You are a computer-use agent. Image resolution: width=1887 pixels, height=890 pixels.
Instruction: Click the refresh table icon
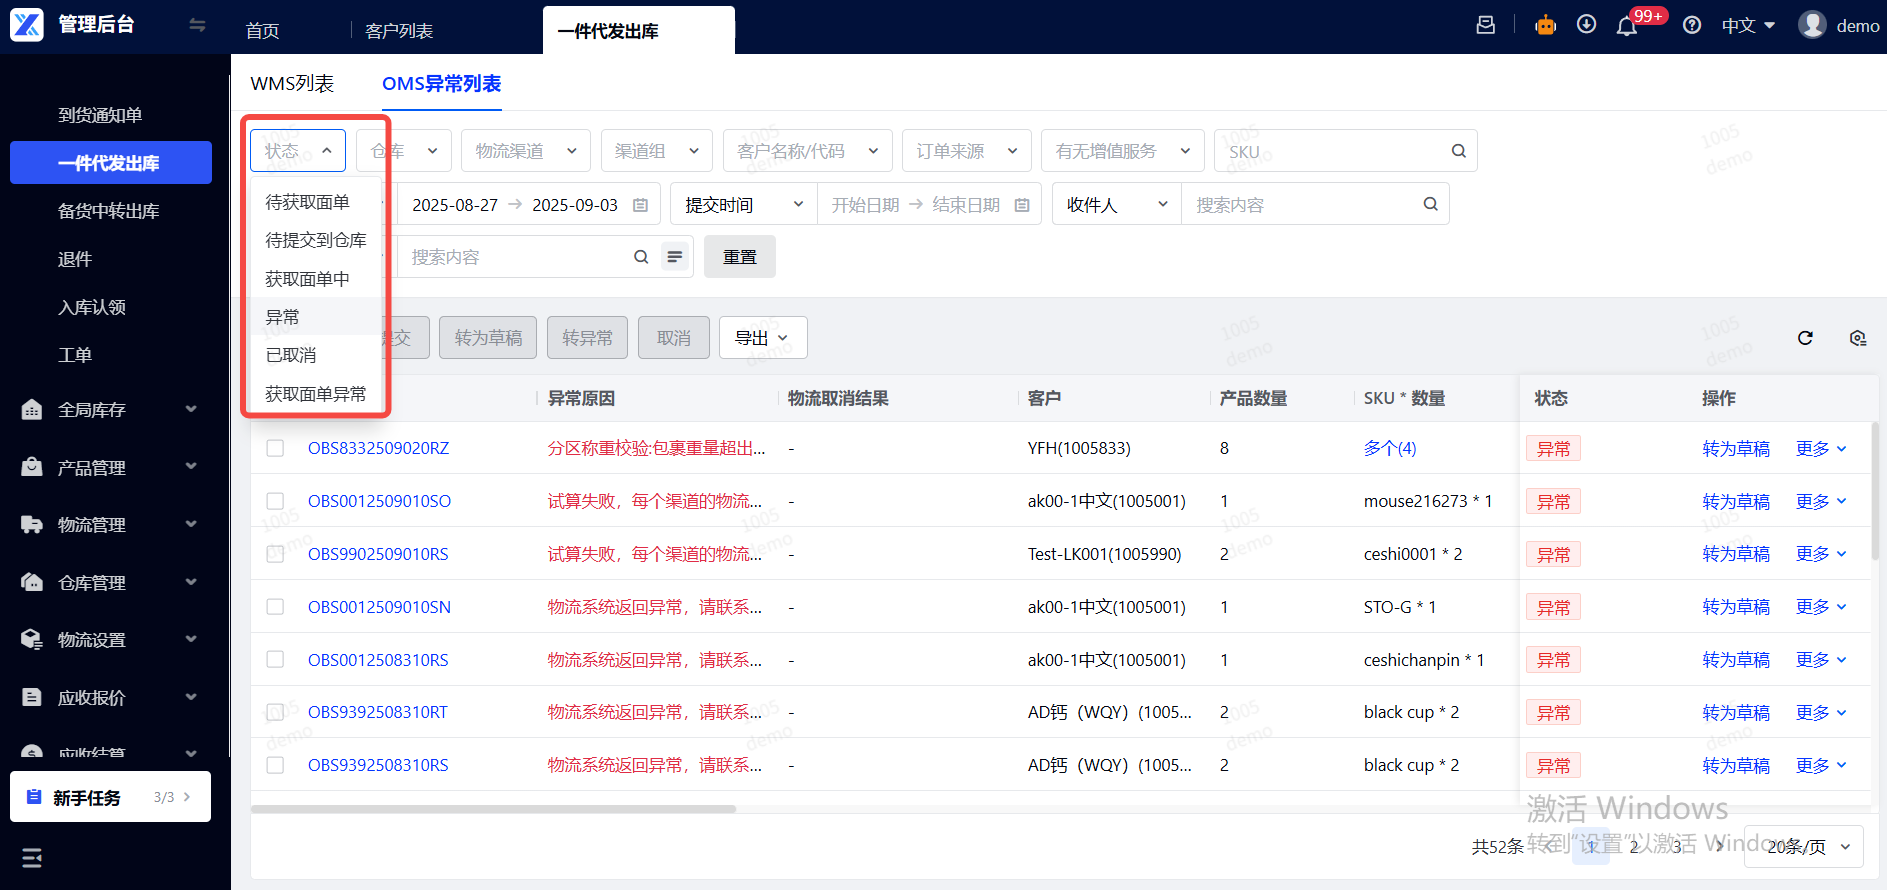point(1805,338)
